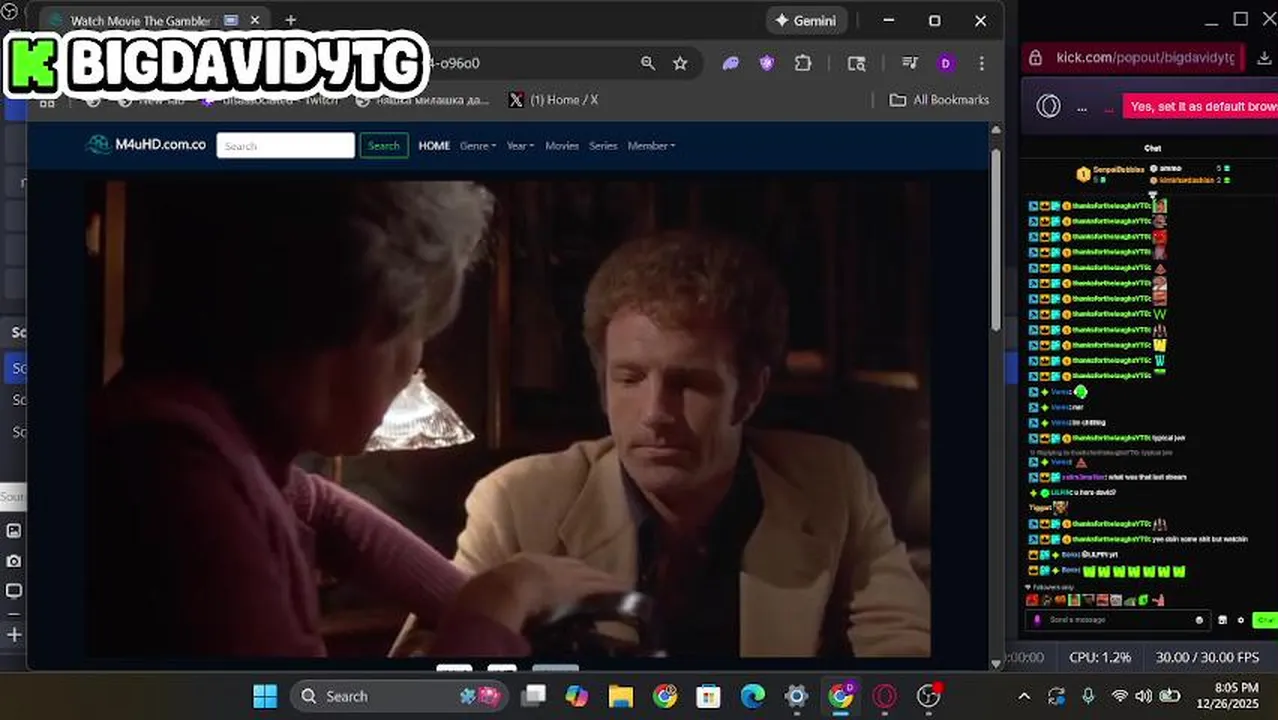Open the chat settings gear icon
The height and width of the screenshot is (720, 1278).
tap(1241, 620)
